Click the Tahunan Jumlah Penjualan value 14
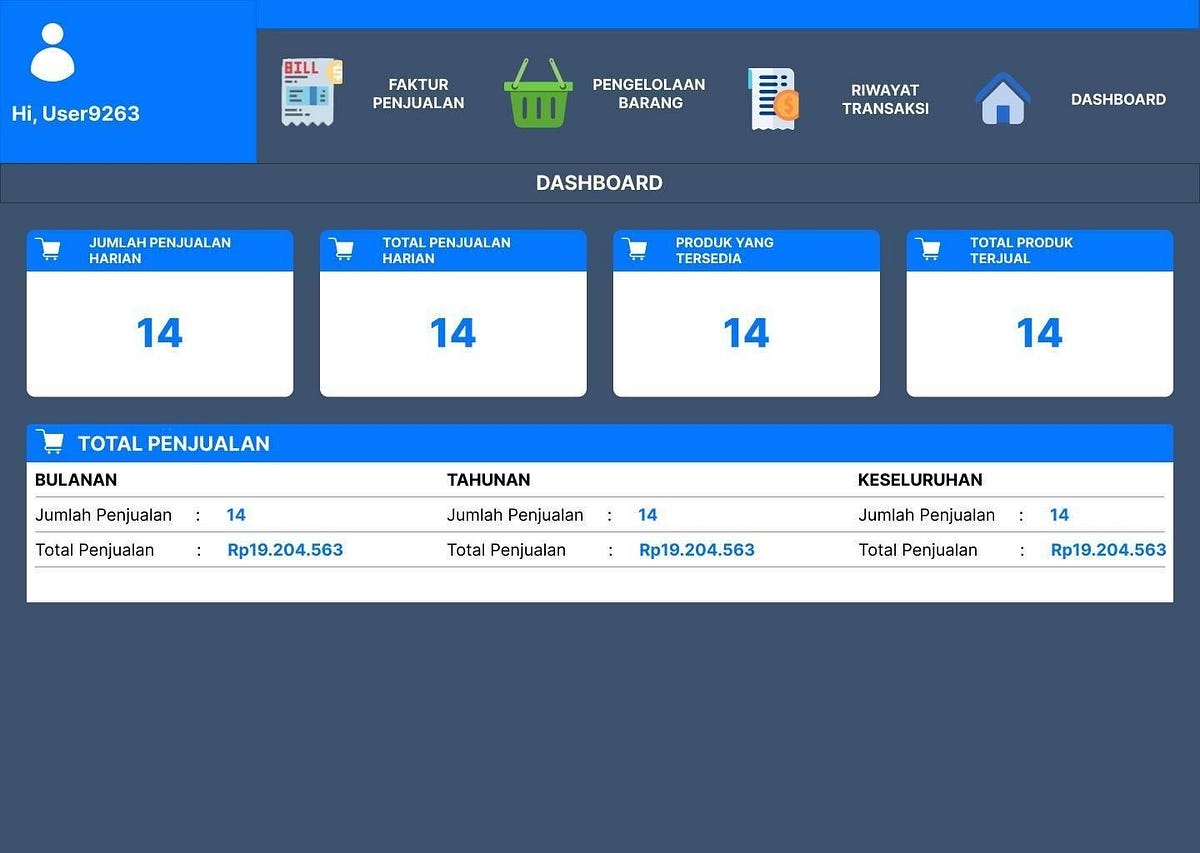The height and width of the screenshot is (853, 1200). (647, 514)
